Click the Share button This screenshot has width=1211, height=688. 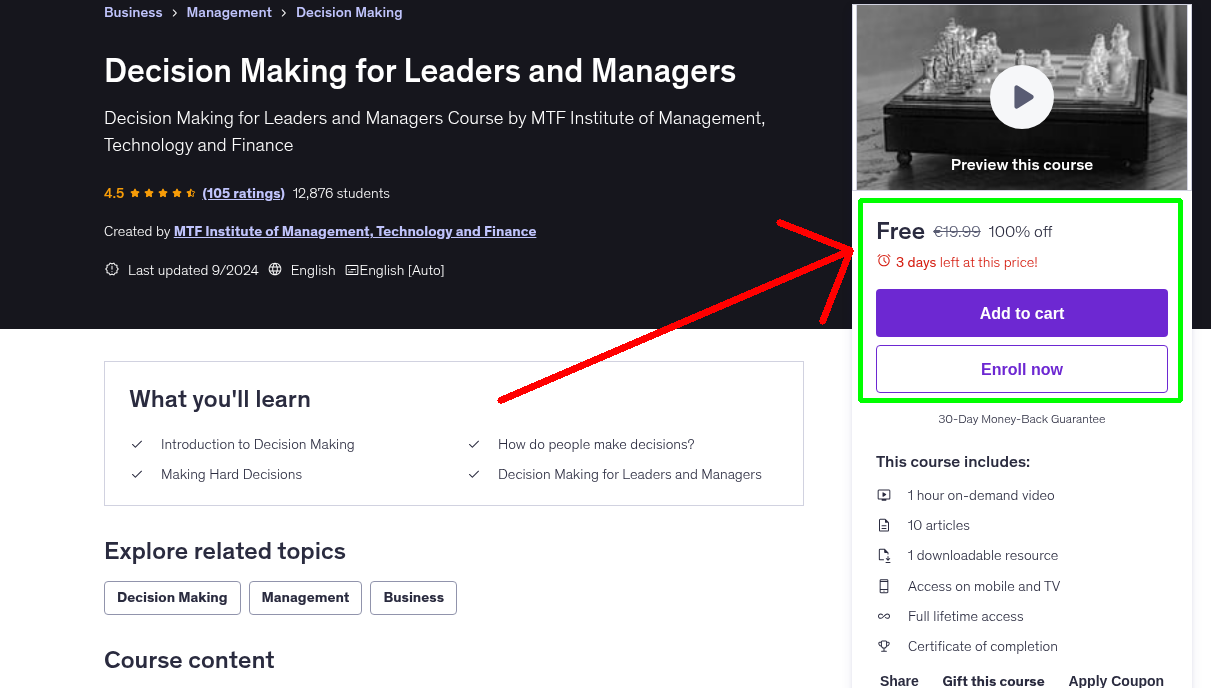(899, 681)
